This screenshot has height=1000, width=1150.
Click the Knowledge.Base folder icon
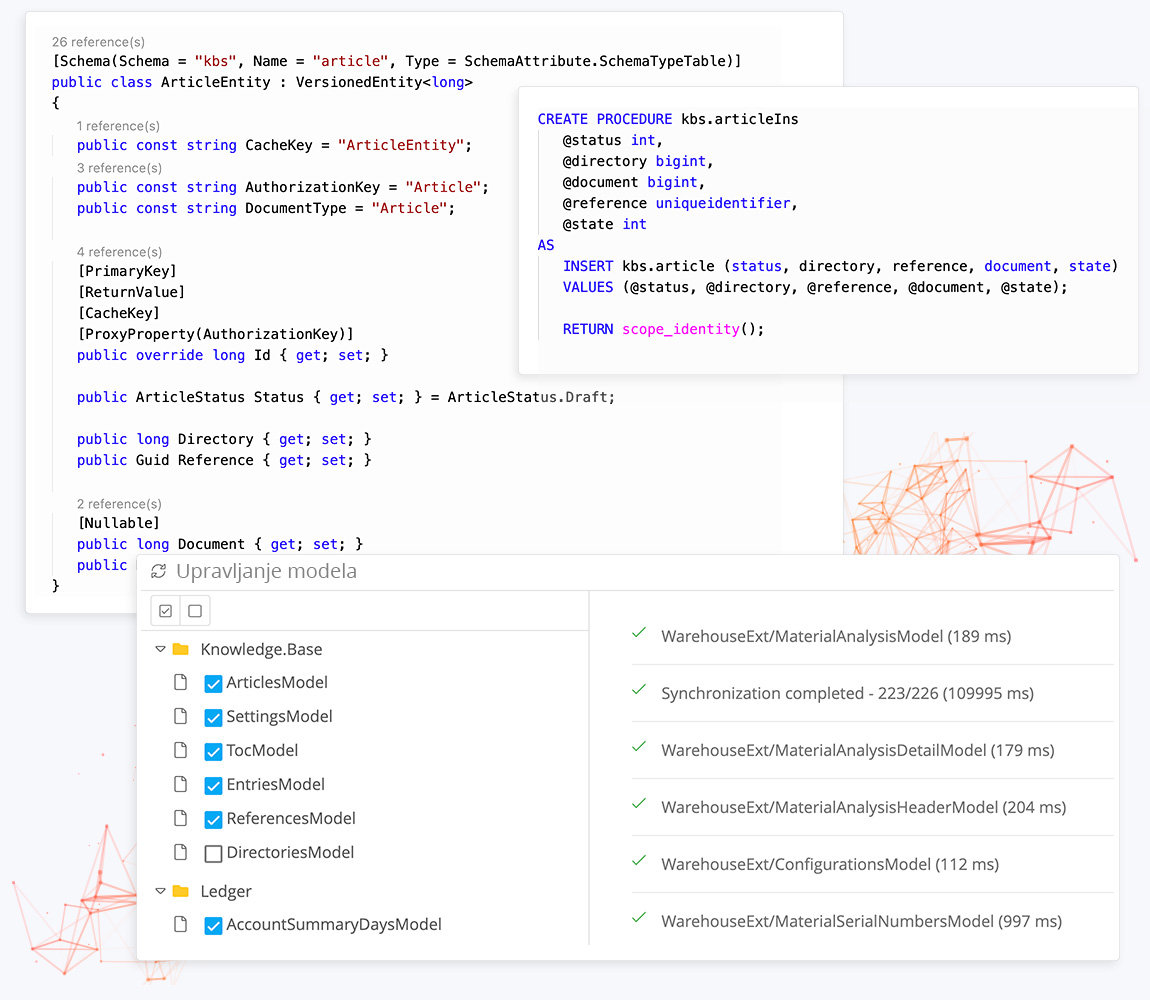coord(181,649)
